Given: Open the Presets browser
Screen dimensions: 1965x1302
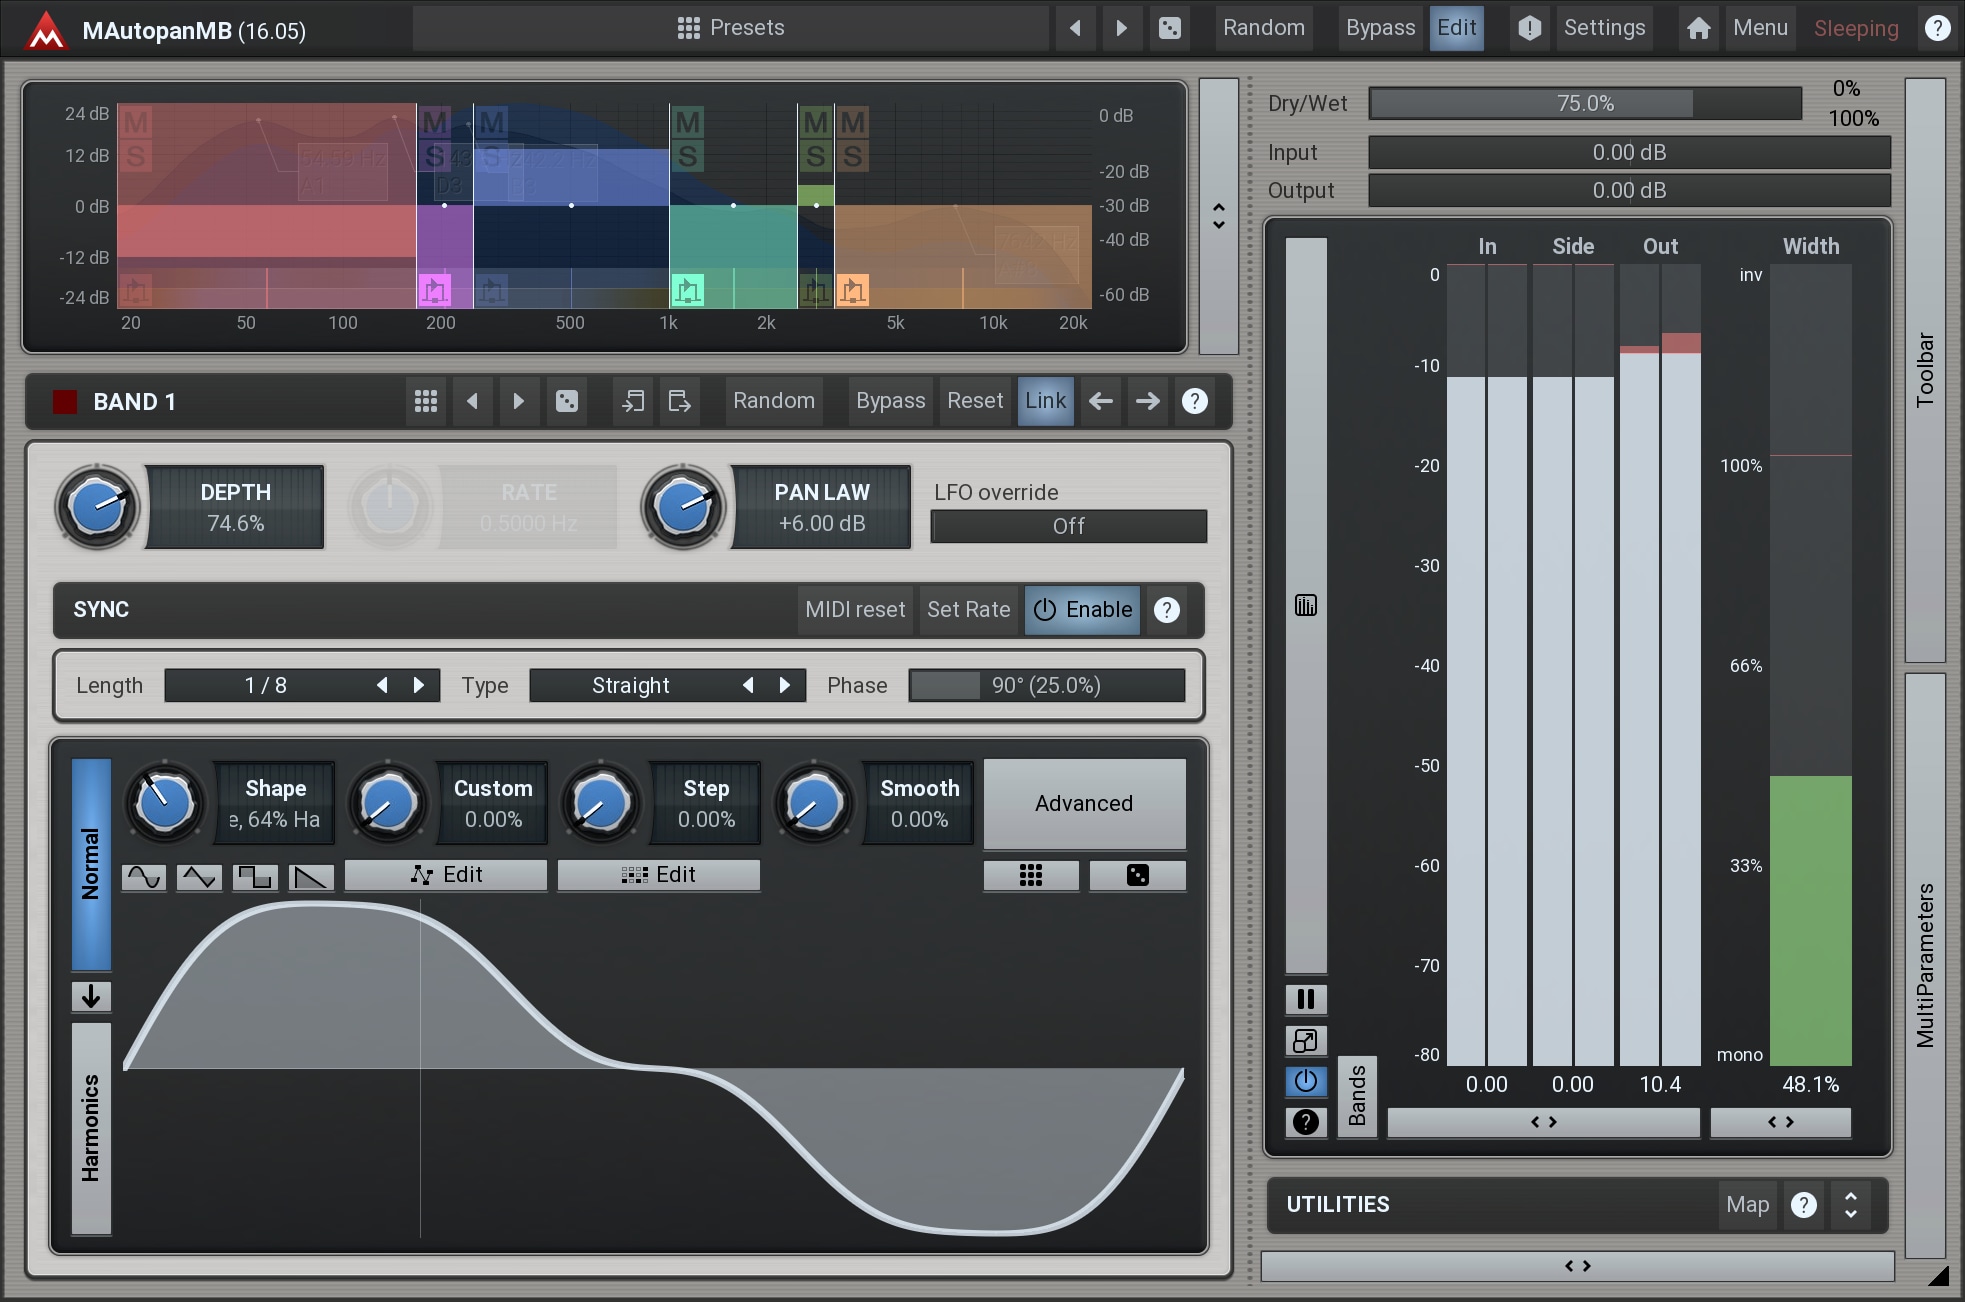Looking at the screenshot, I should tap(731, 28).
